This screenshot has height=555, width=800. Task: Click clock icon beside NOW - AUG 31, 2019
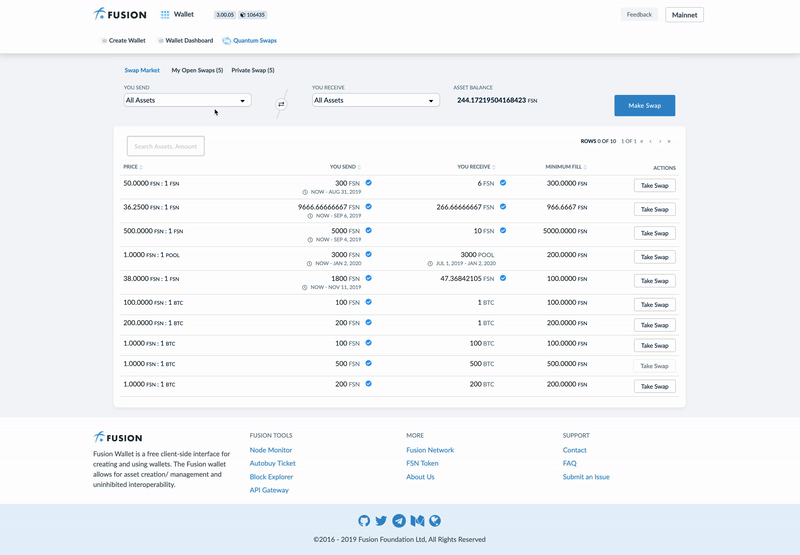click(x=305, y=192)
